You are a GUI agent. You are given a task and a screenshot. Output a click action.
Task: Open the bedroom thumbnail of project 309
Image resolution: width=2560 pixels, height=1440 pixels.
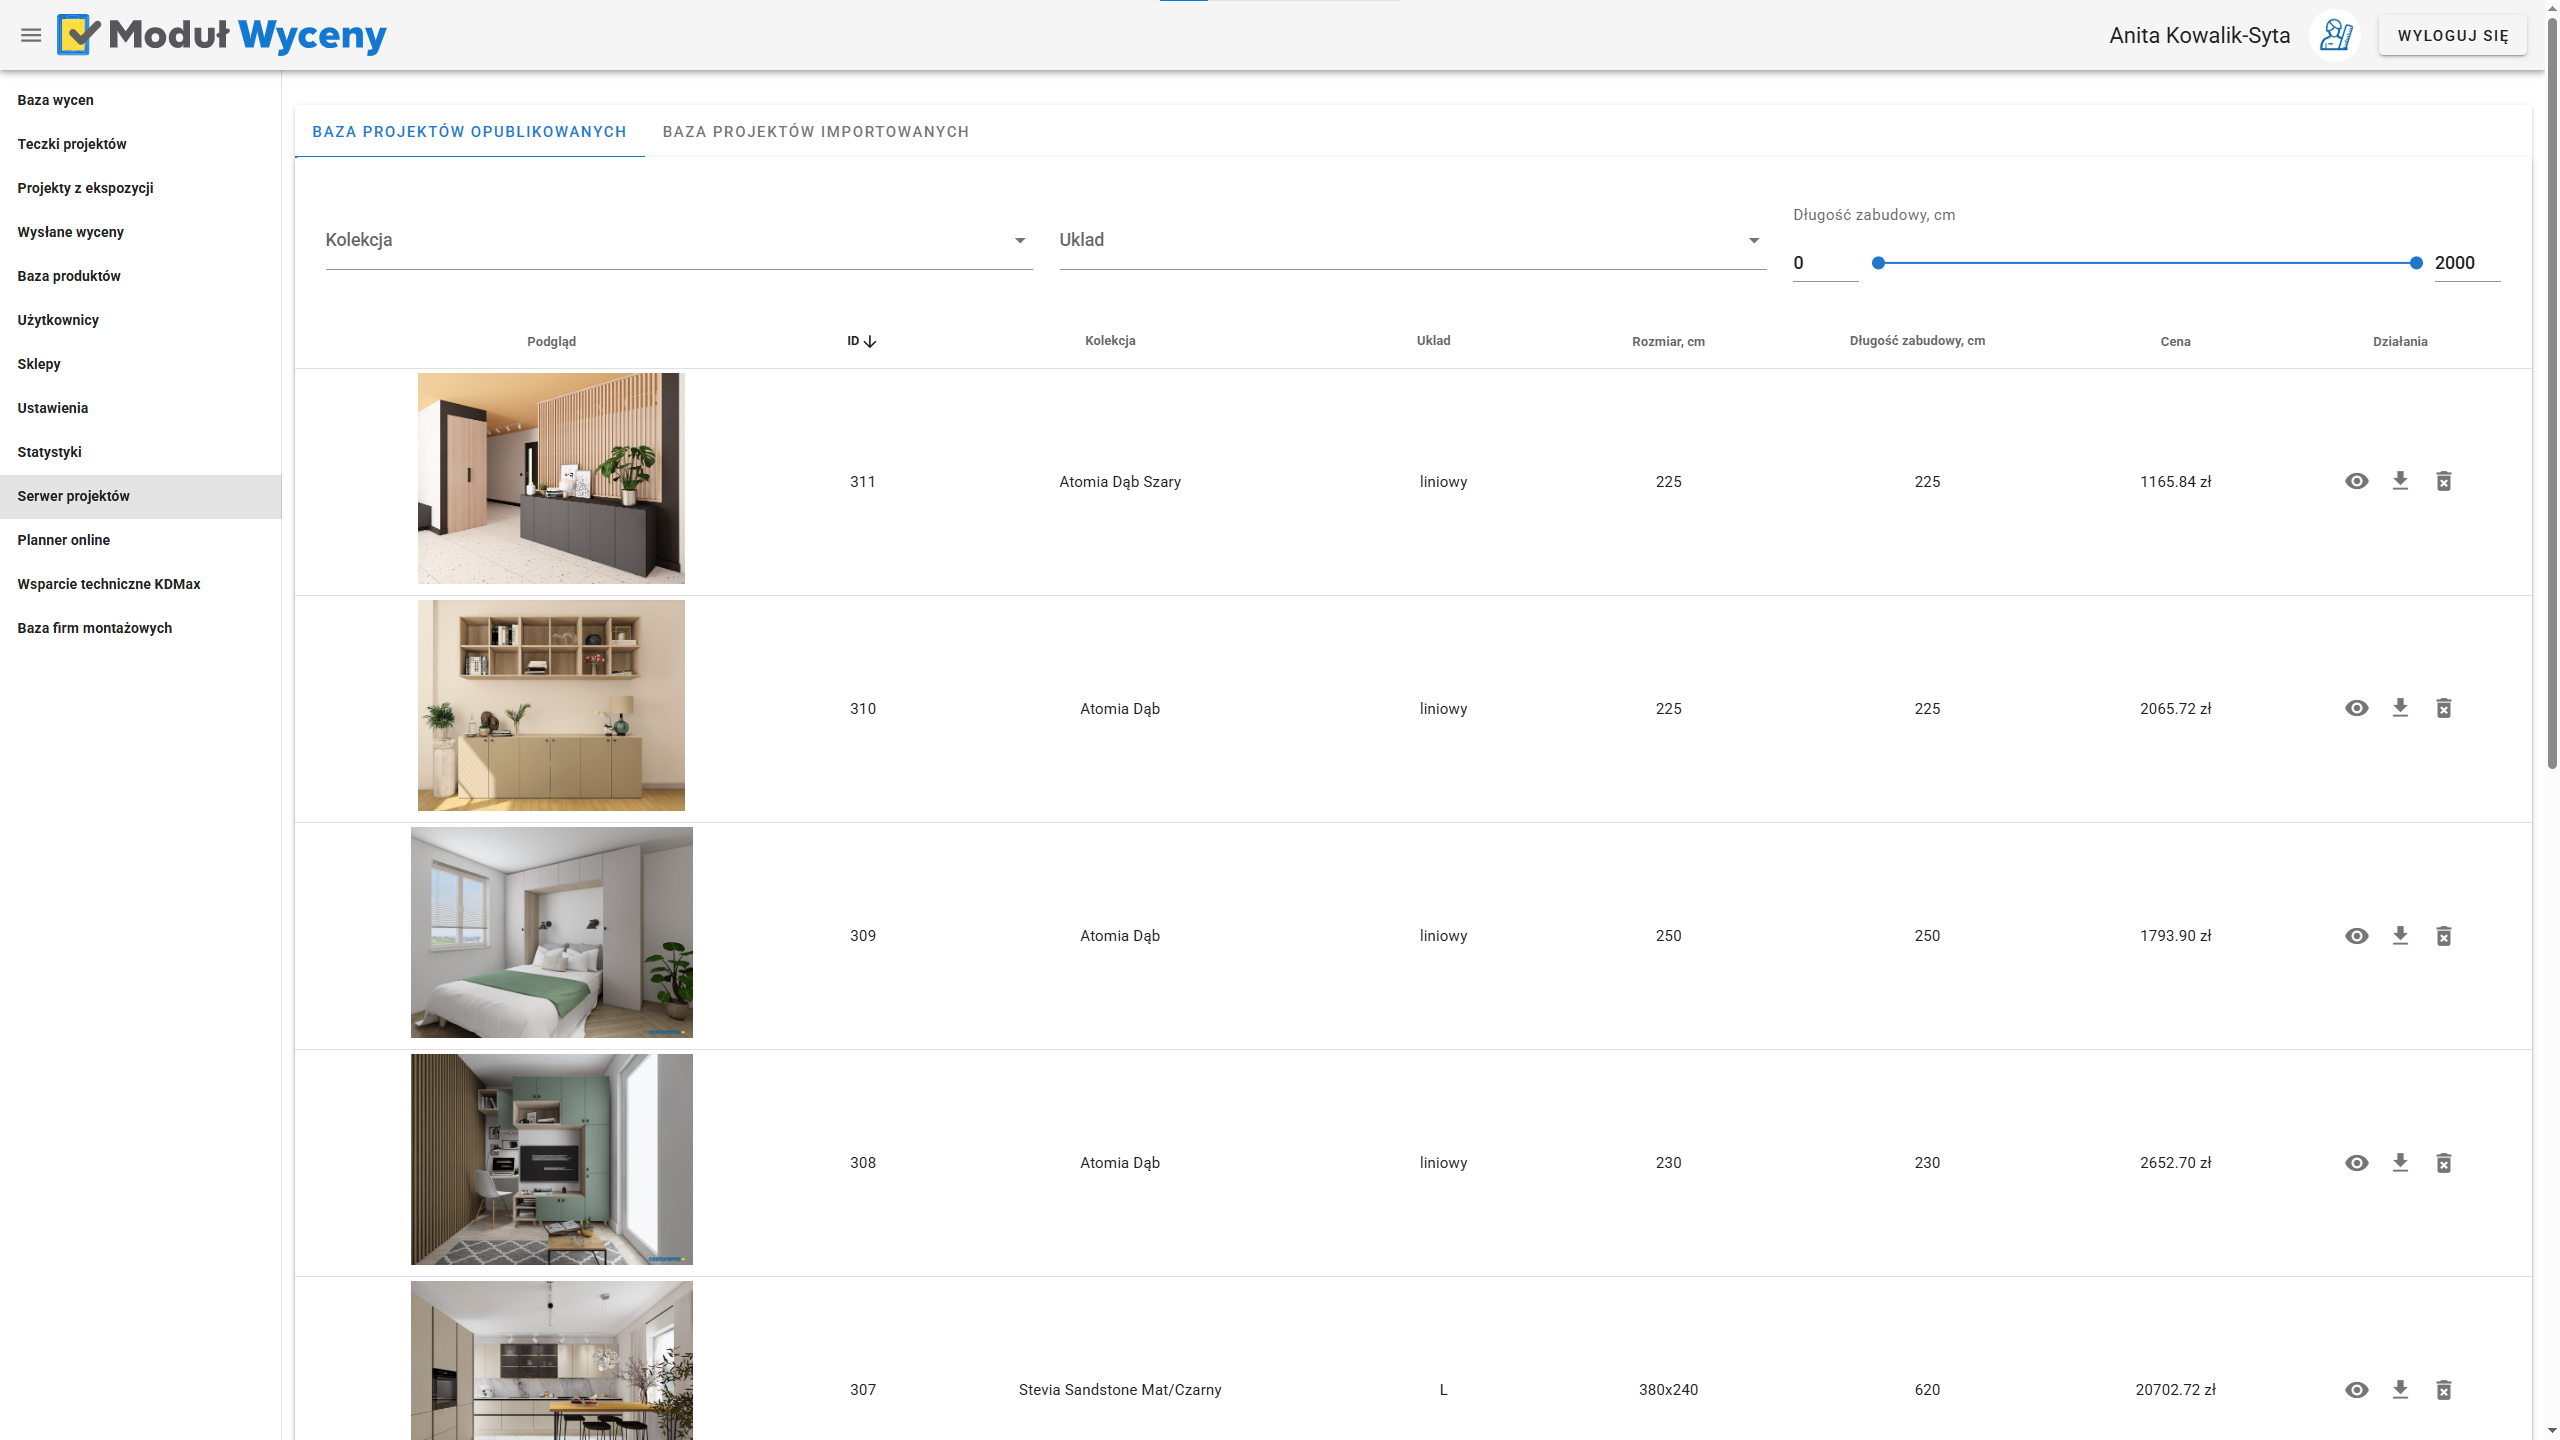point(551,932)
